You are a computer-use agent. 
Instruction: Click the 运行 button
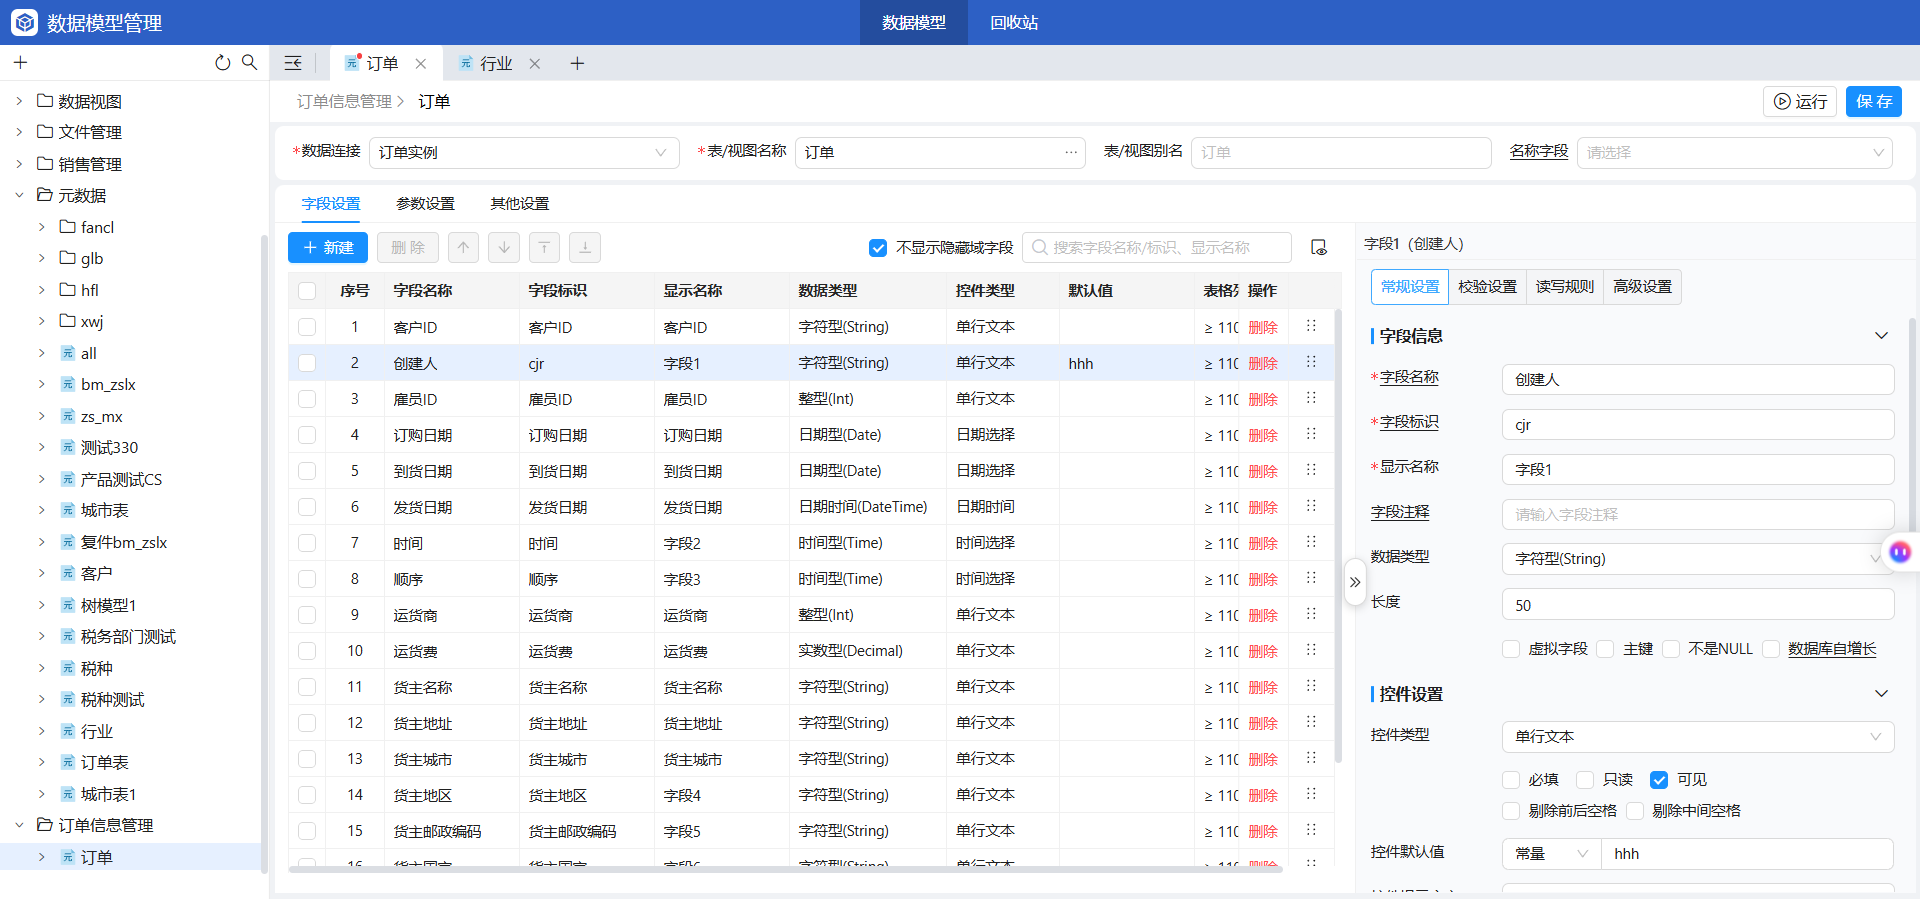[1800, 101]
